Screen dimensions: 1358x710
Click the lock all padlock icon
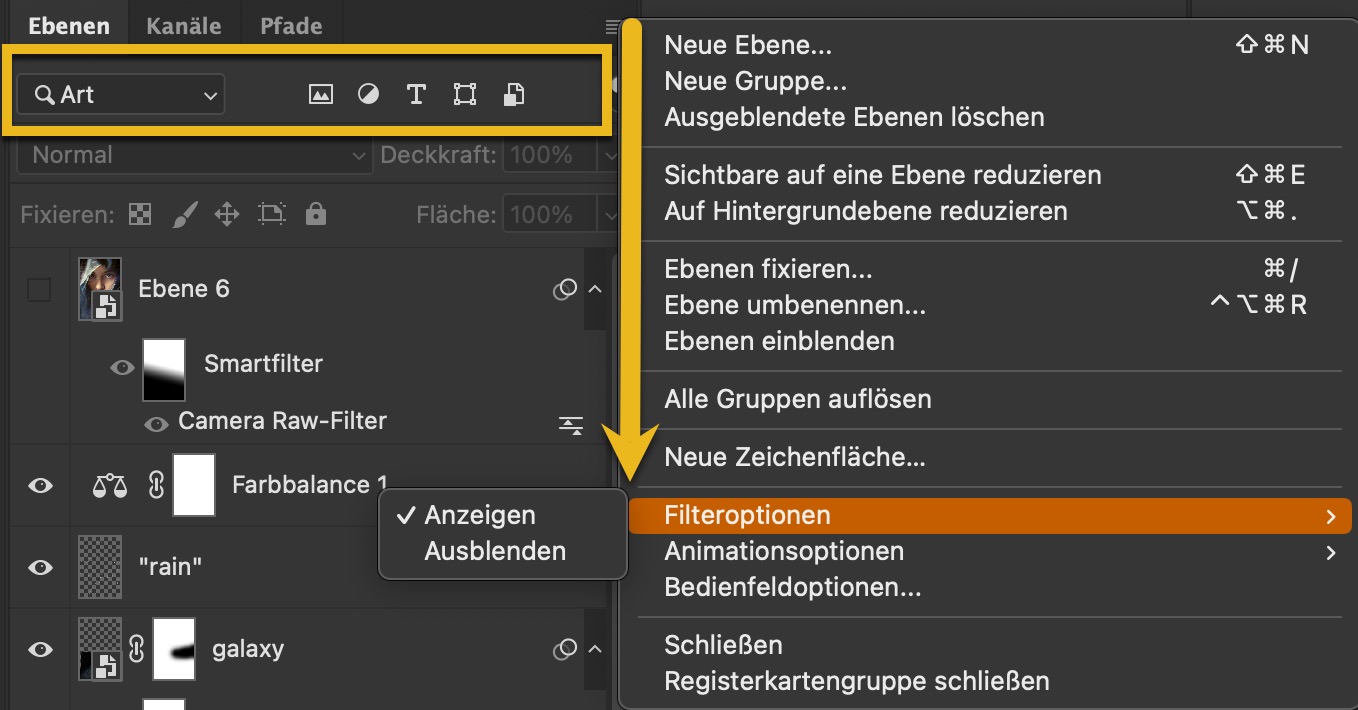point(315,214)
